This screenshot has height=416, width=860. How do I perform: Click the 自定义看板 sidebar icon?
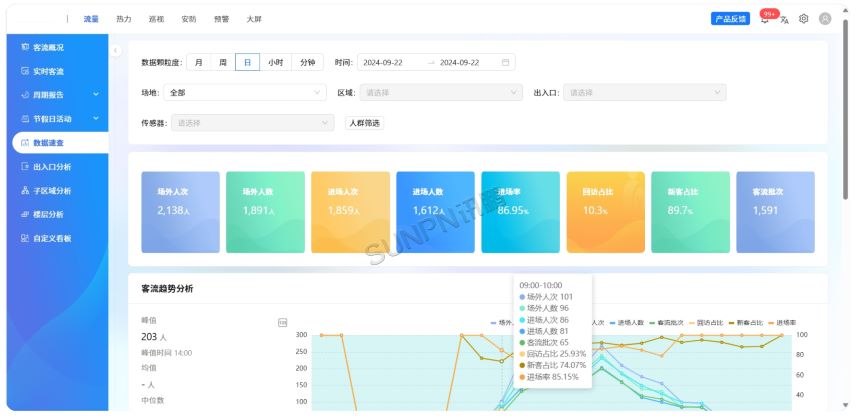(x=25, y=238)
